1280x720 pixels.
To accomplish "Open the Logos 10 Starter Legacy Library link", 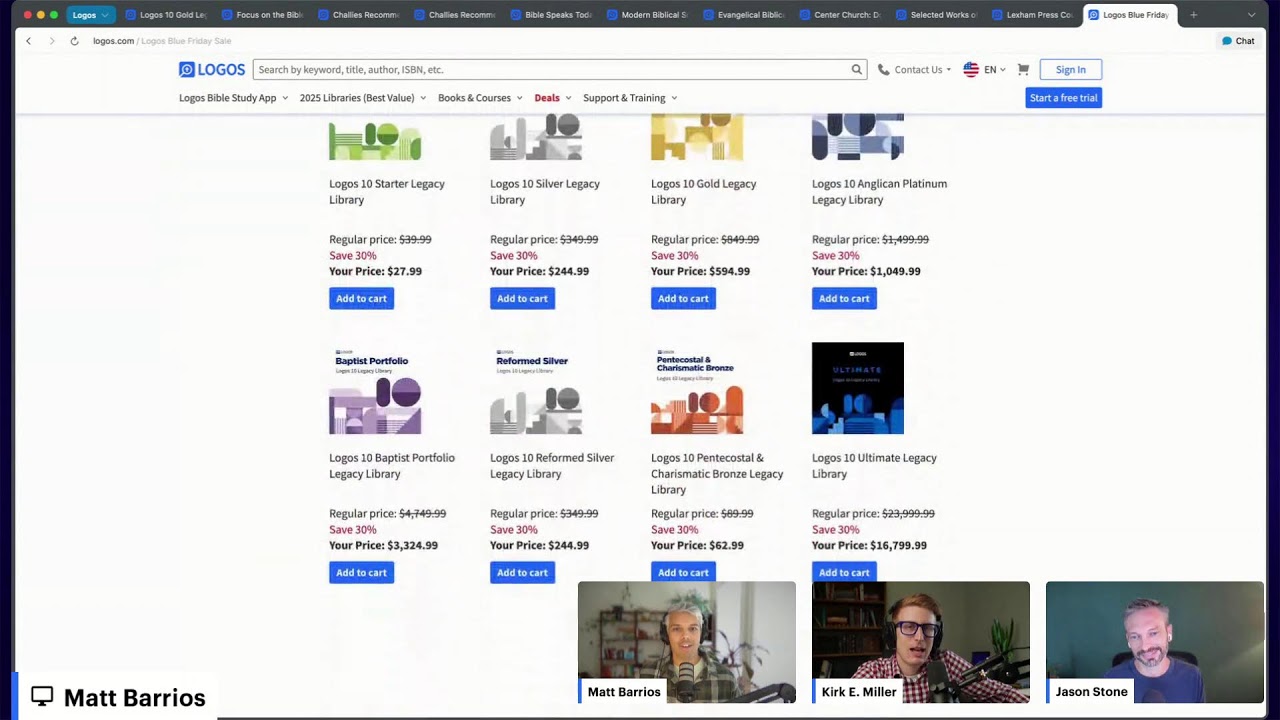I will (x=387, y=192).
